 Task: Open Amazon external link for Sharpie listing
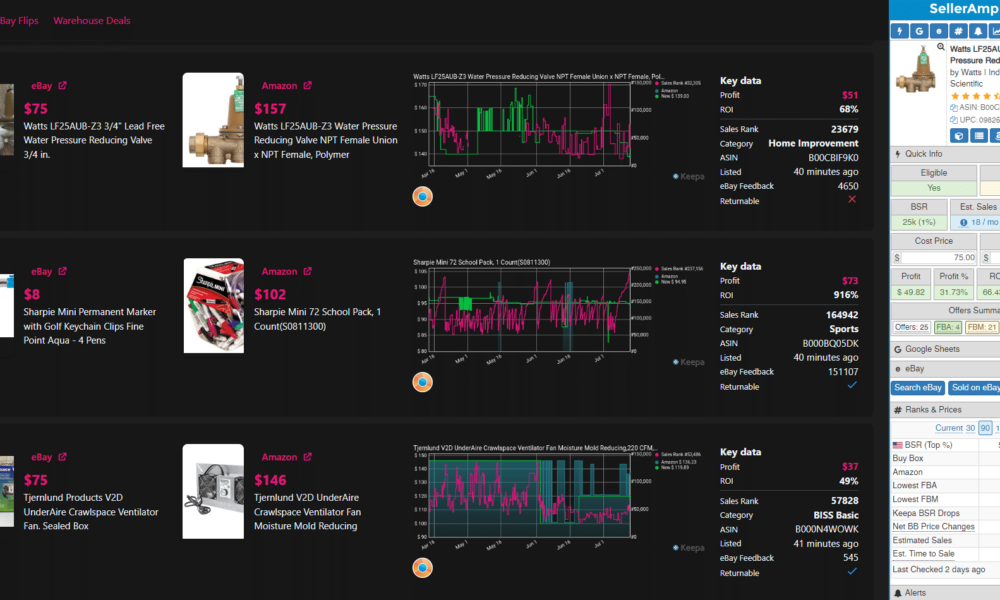(x=307, y=271)
